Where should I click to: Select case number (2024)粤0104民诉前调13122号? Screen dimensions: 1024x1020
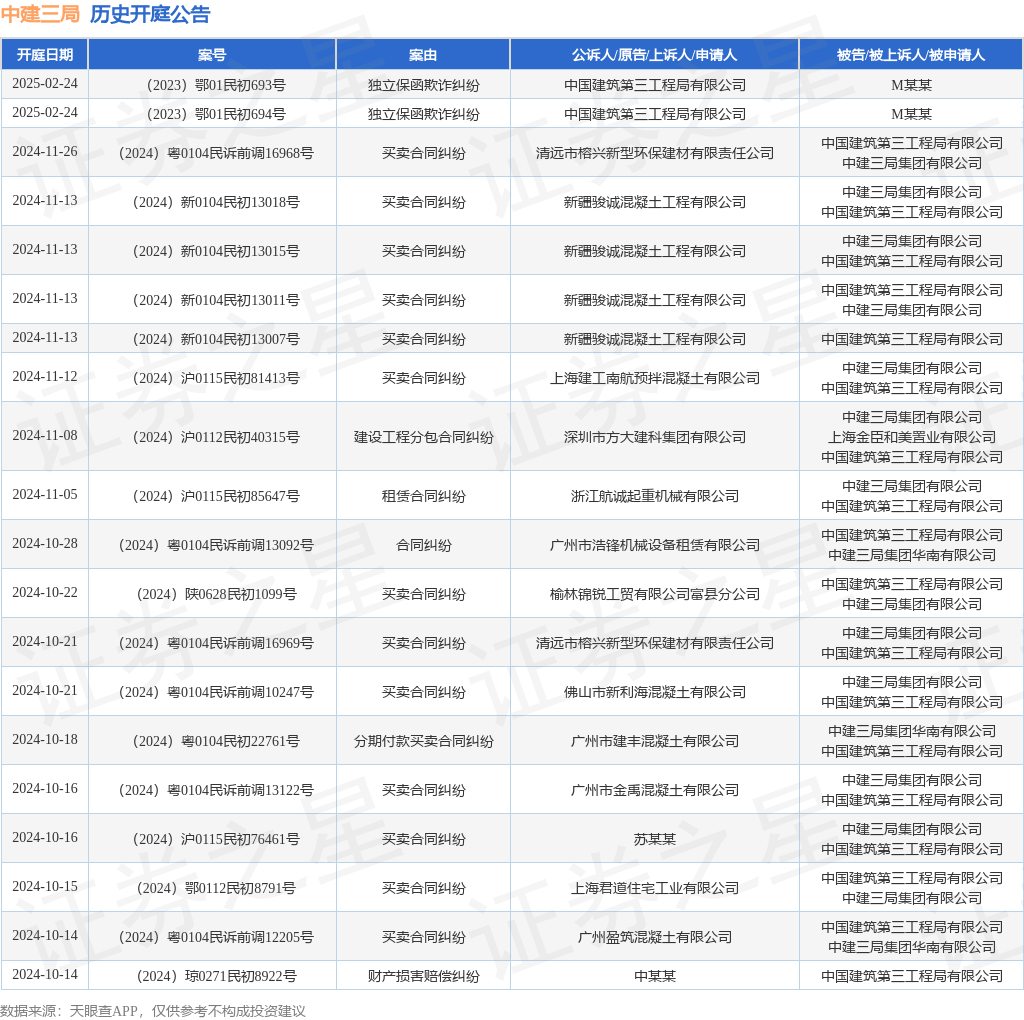[x=216, y=789]
